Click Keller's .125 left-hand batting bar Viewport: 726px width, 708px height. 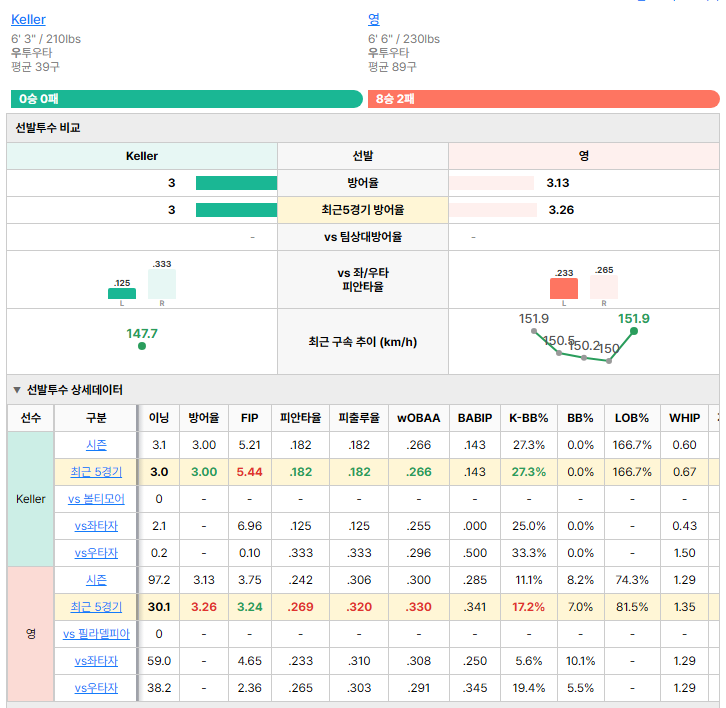tap(122, 294)
